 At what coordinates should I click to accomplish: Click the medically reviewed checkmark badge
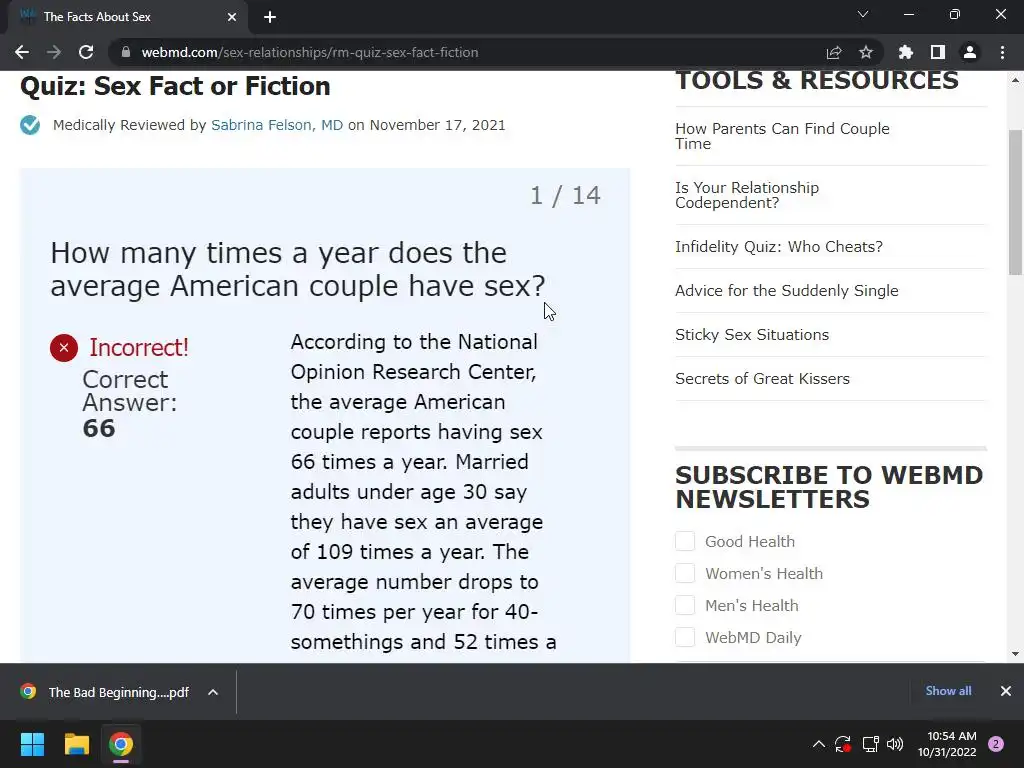tap(30, 125)
